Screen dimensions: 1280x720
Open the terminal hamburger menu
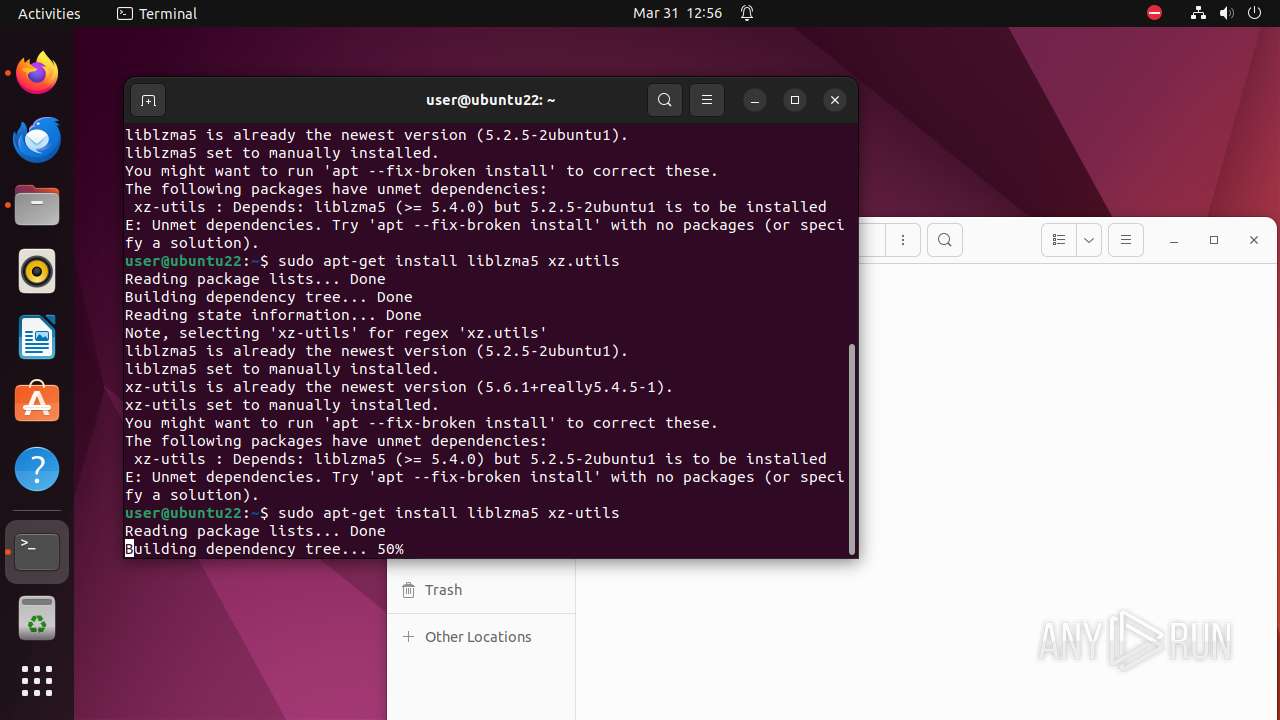point(707,100)
